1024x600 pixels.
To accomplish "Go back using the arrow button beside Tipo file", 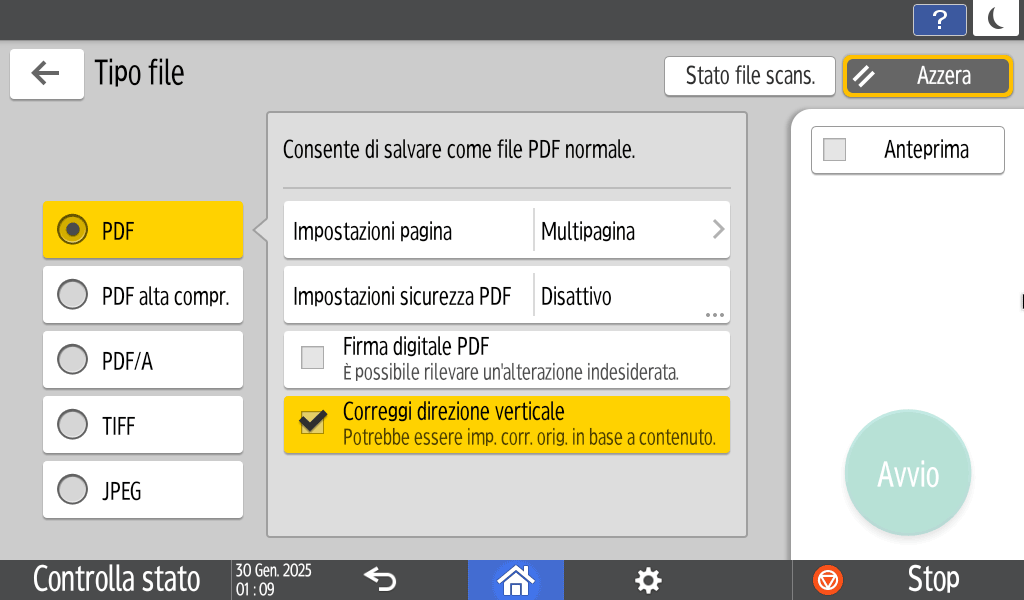I will [x=46, y=73].
